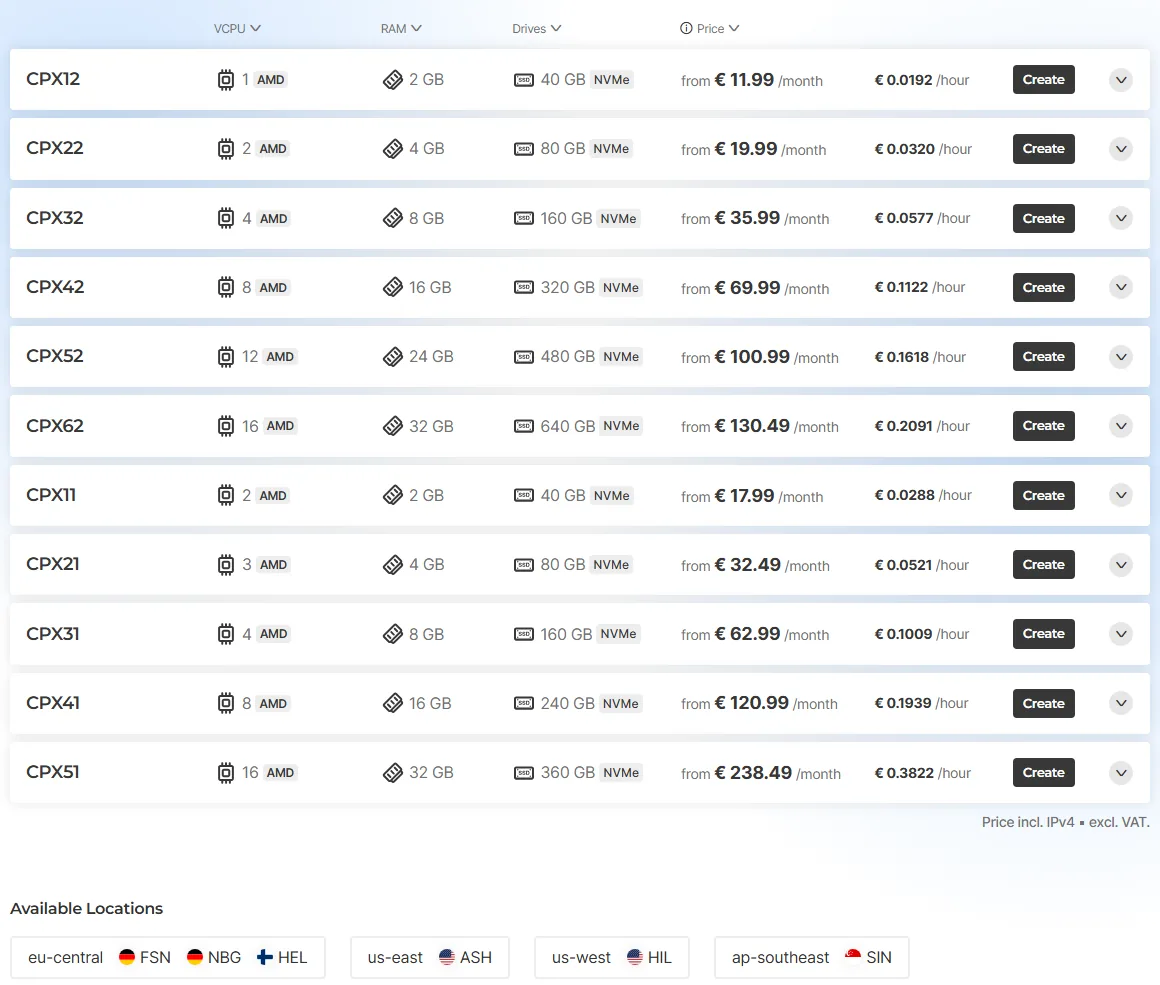Image resolution: width=1160 pixels, height=985 pixels.
Task: Click the vCPU chip icon in the CPX52 row
Action: coord(226,357)
